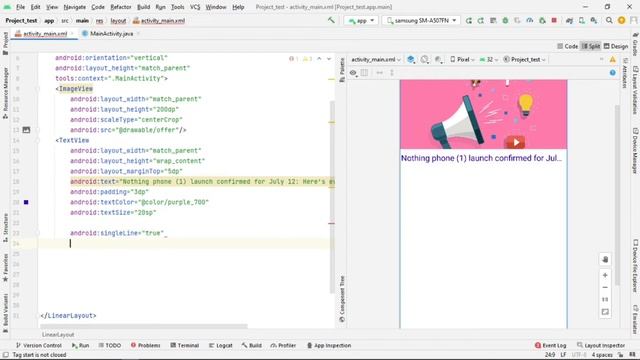Open the samsung SM-A507FN device dropdown

421,20
